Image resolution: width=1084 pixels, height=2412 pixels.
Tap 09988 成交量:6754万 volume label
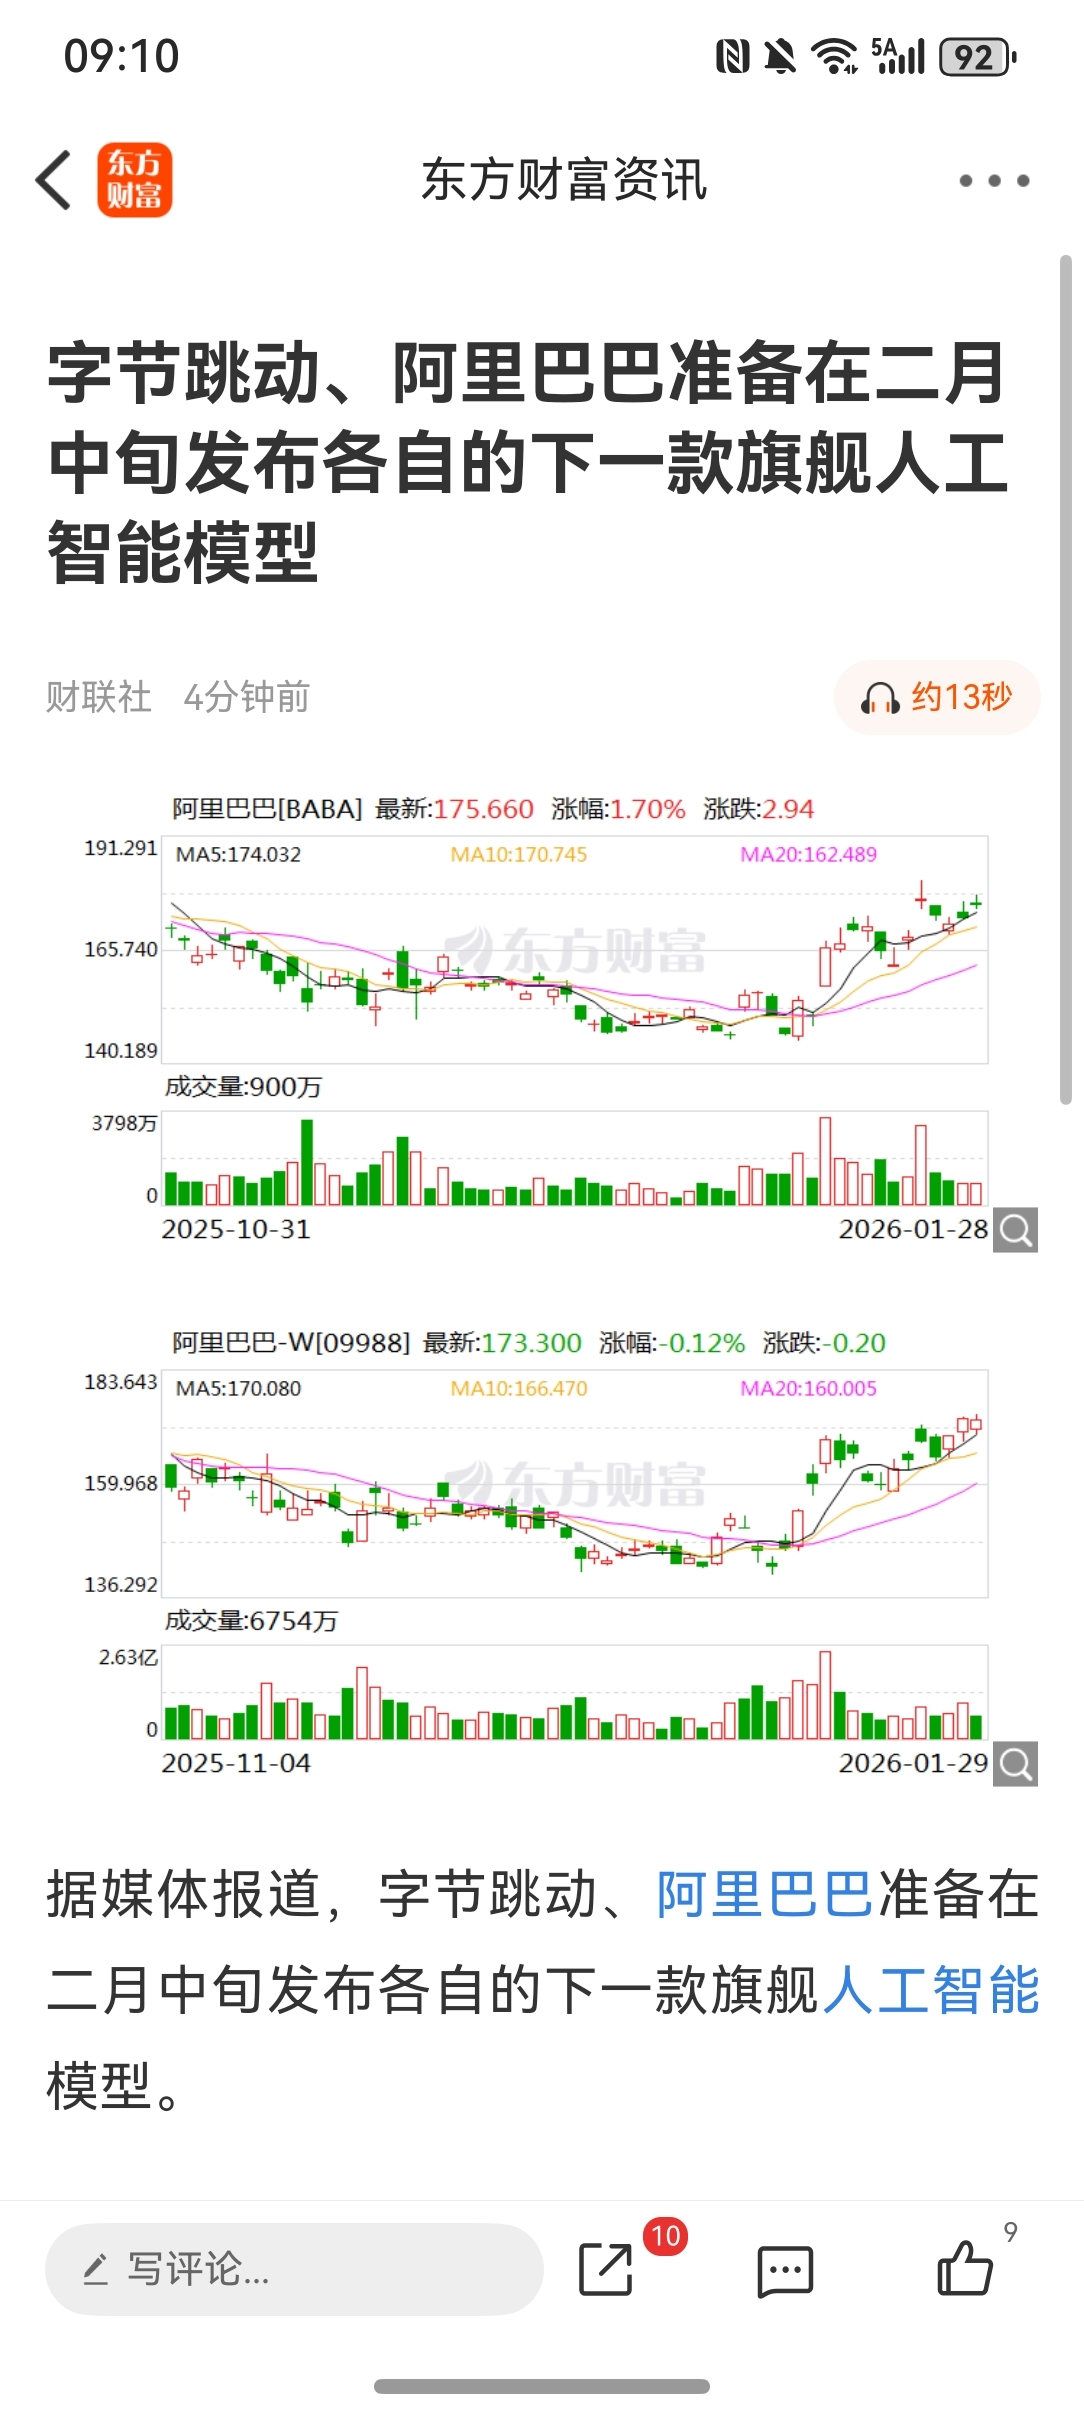(251, 1621)
